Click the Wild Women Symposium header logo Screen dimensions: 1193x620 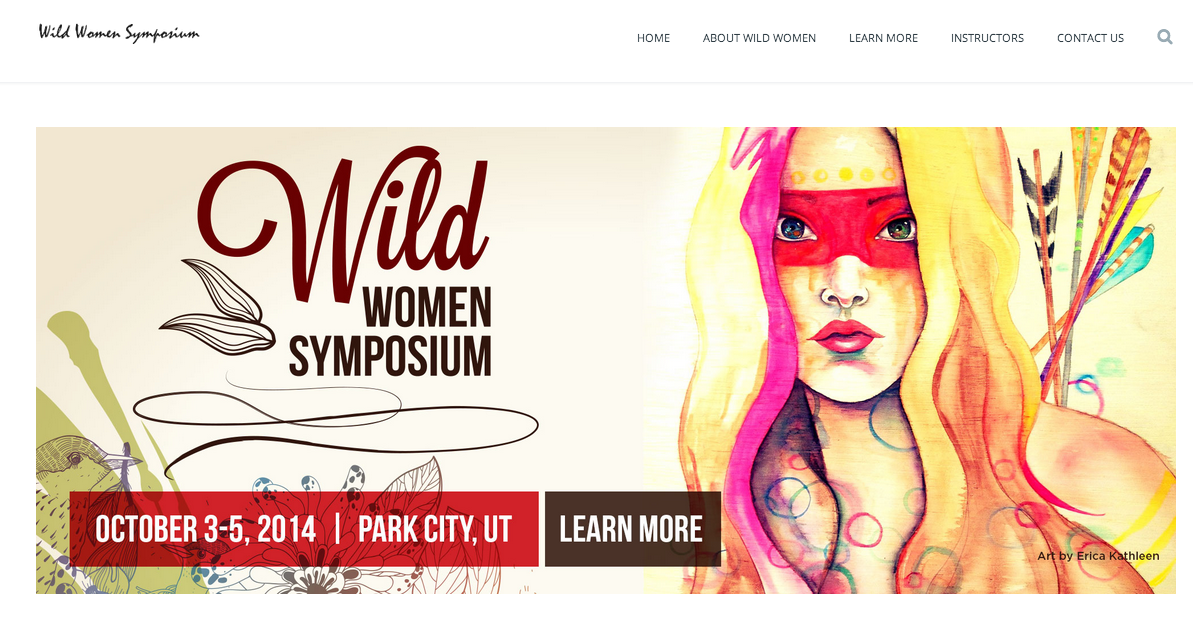click(x=119, y=33)
